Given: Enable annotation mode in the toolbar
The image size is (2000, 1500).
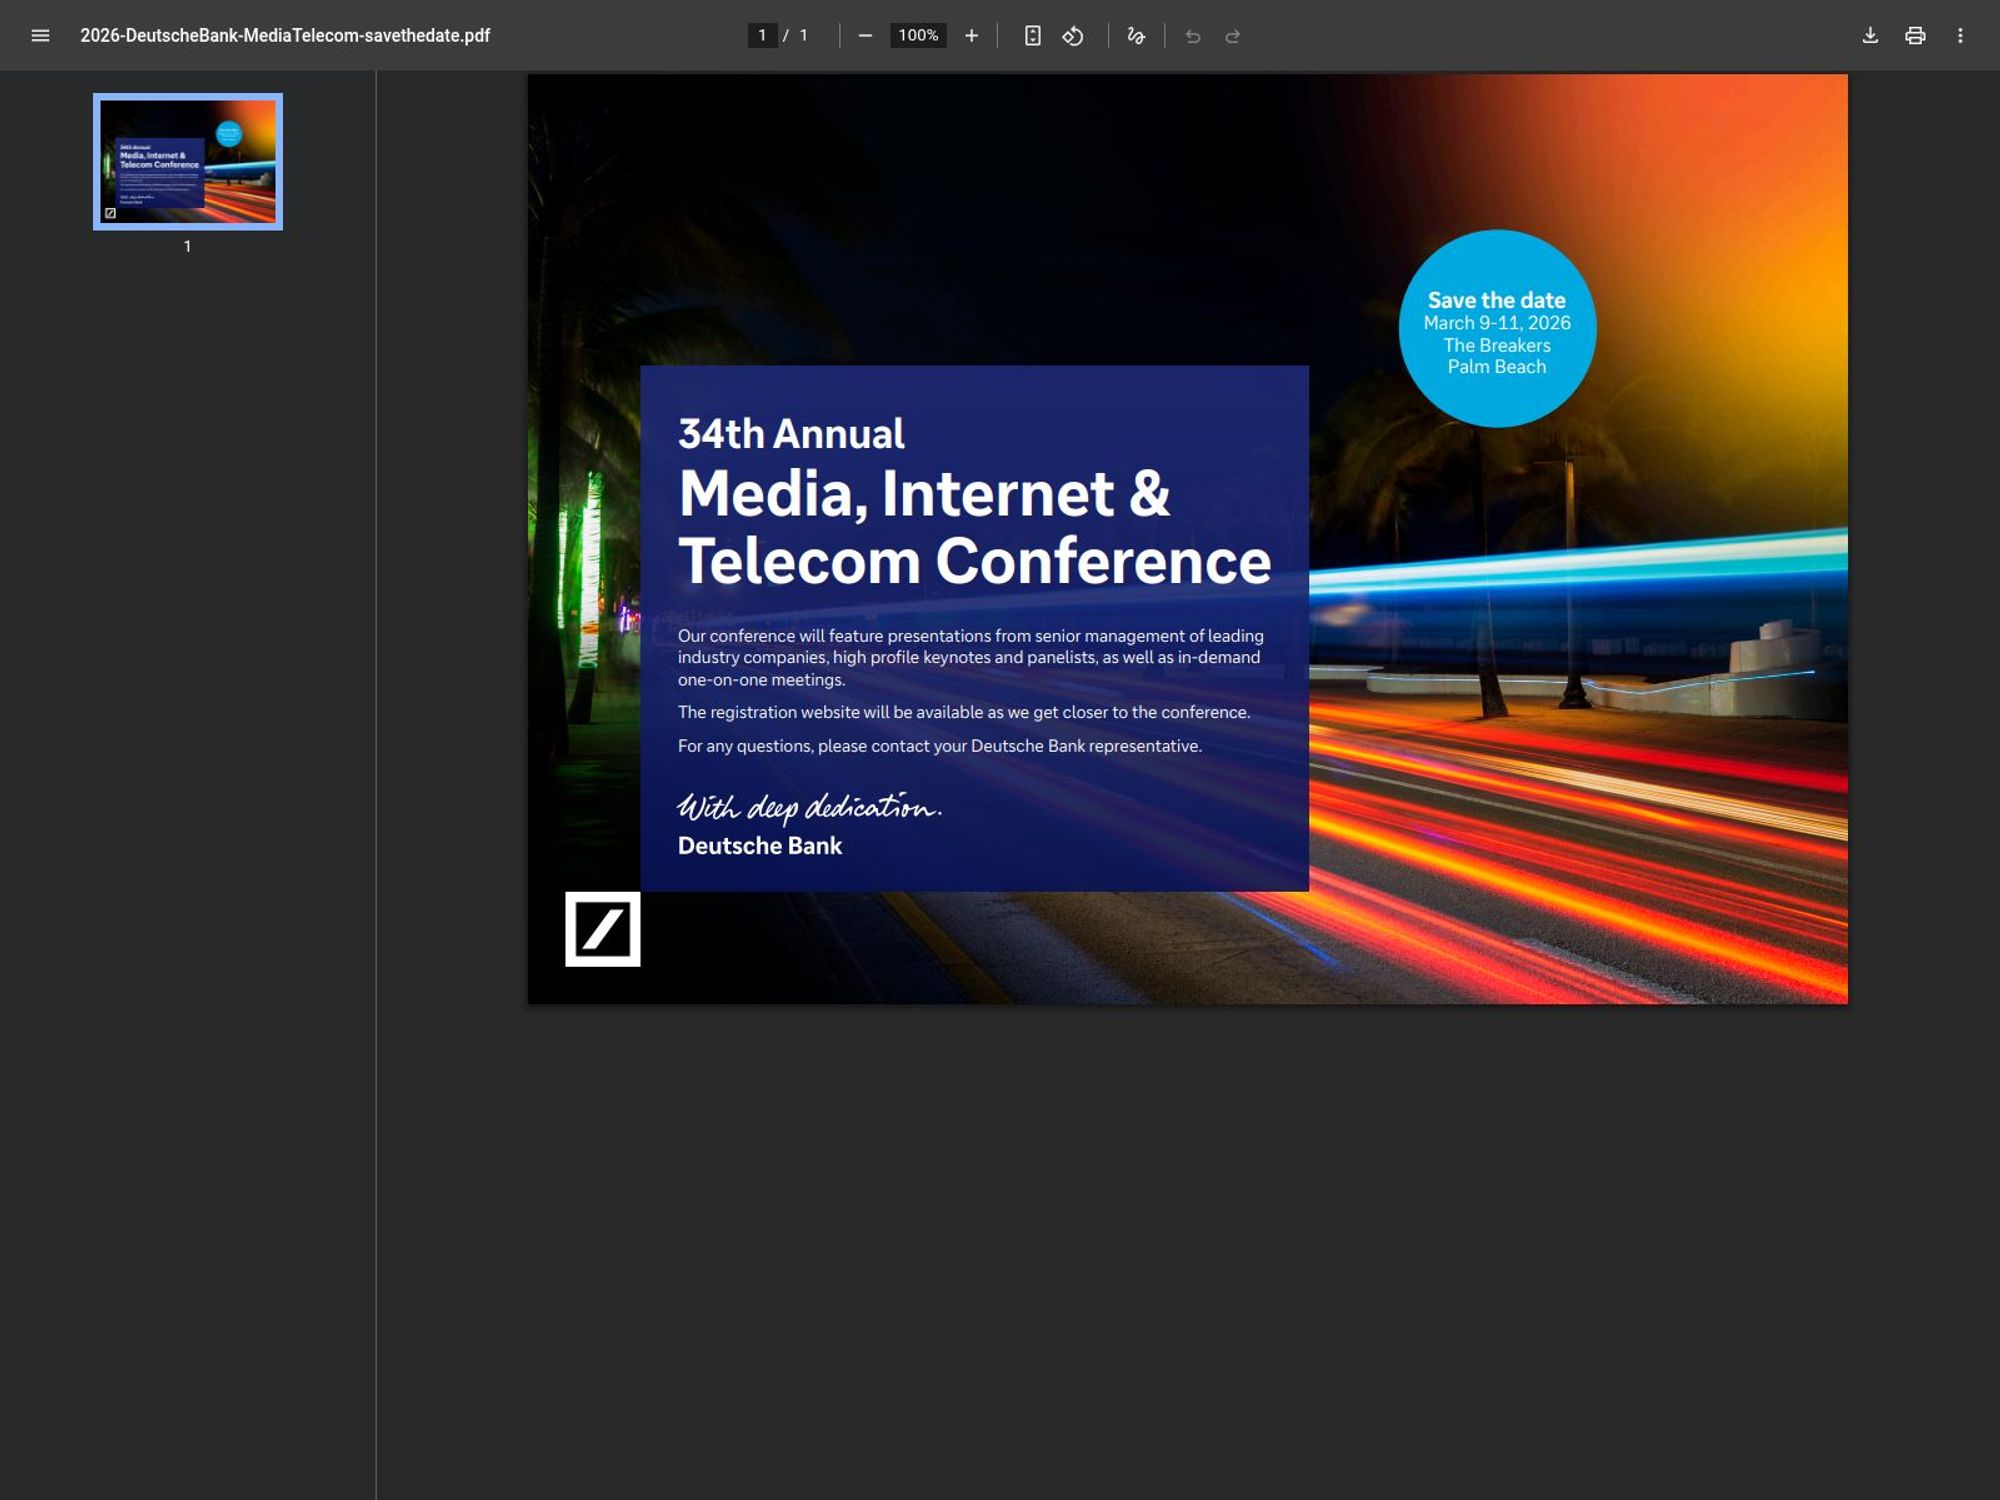Looking at the screenshot, I should [x=1136, y=35].
